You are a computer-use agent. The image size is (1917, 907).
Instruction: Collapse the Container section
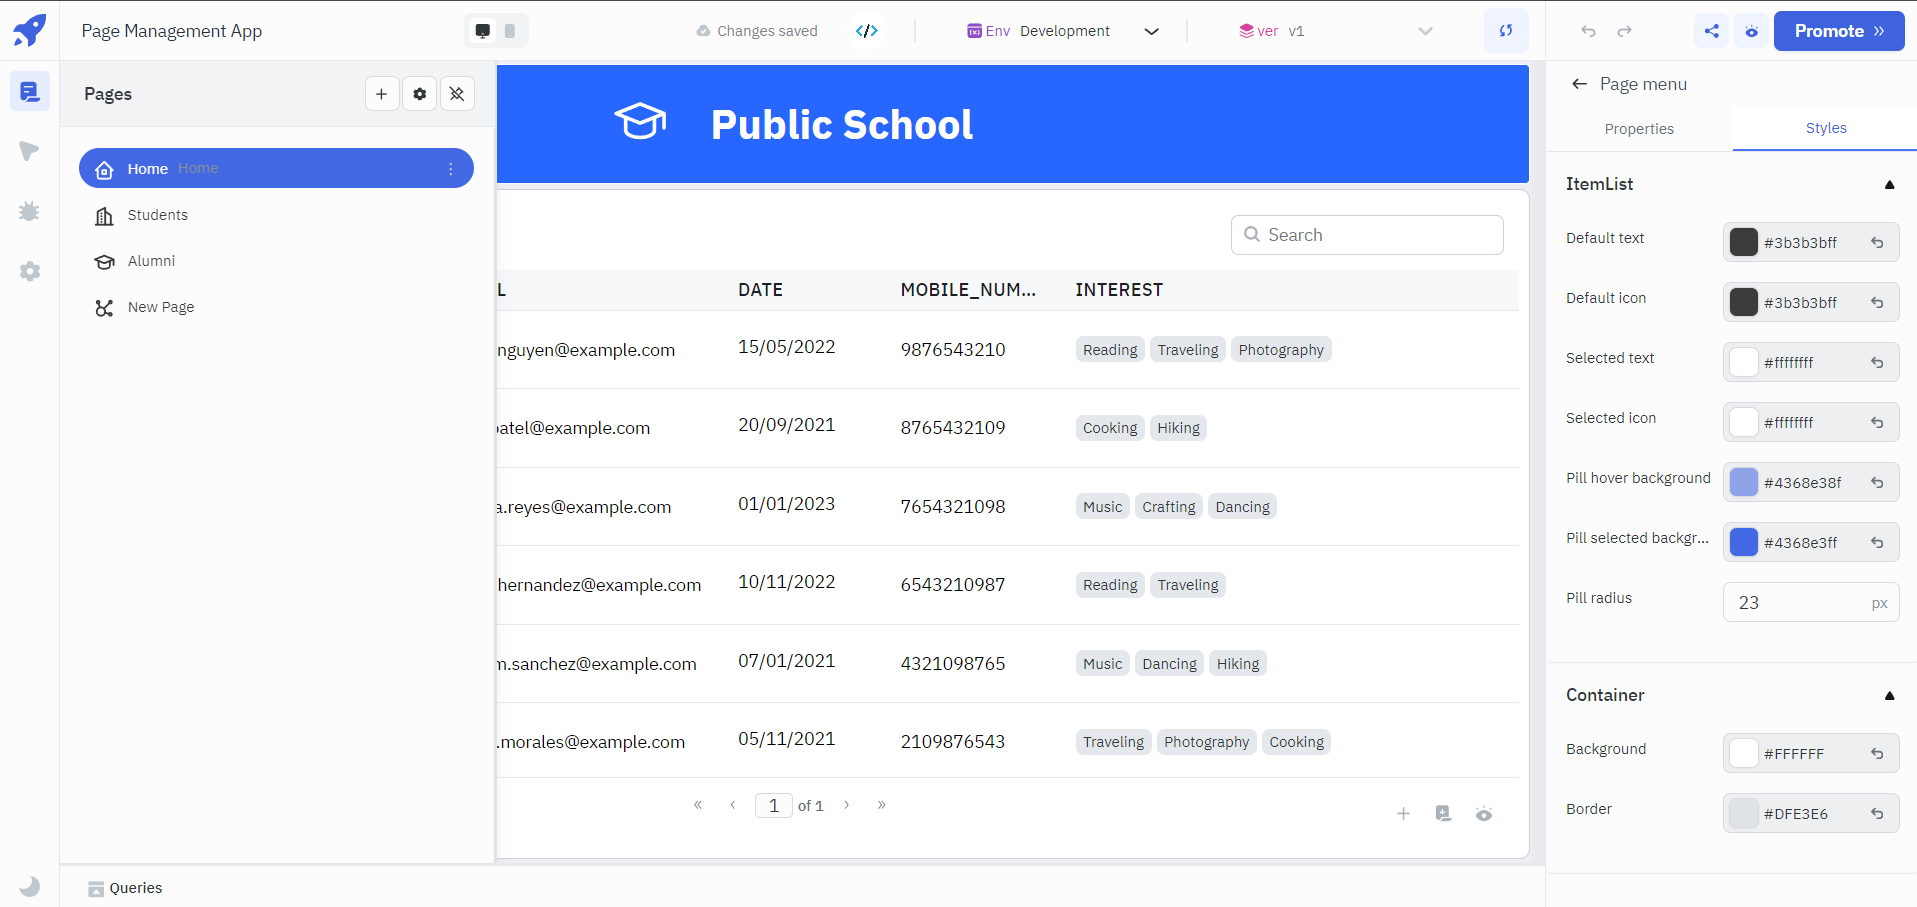[x=1889, y=695]
